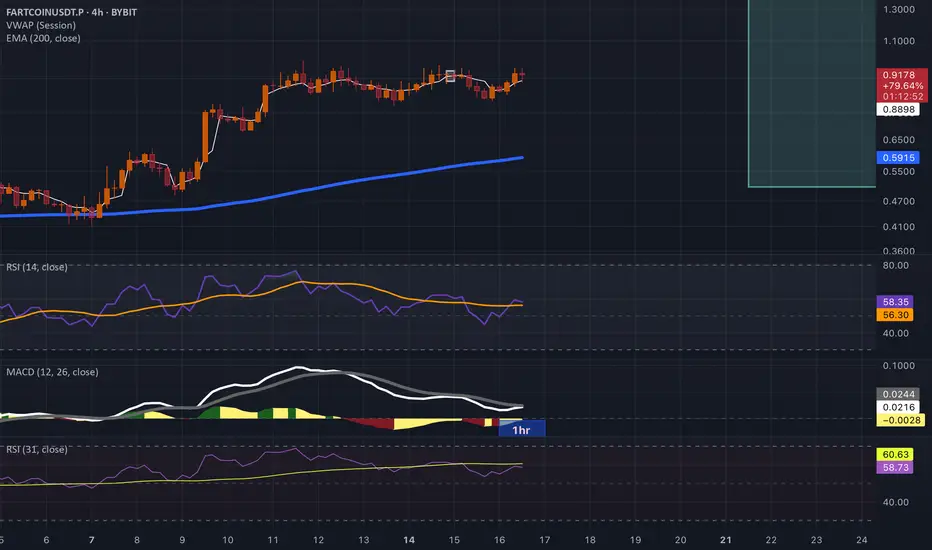
Task: Click the white 0.0216 MACD value label
Action: (x=898, y=407)
